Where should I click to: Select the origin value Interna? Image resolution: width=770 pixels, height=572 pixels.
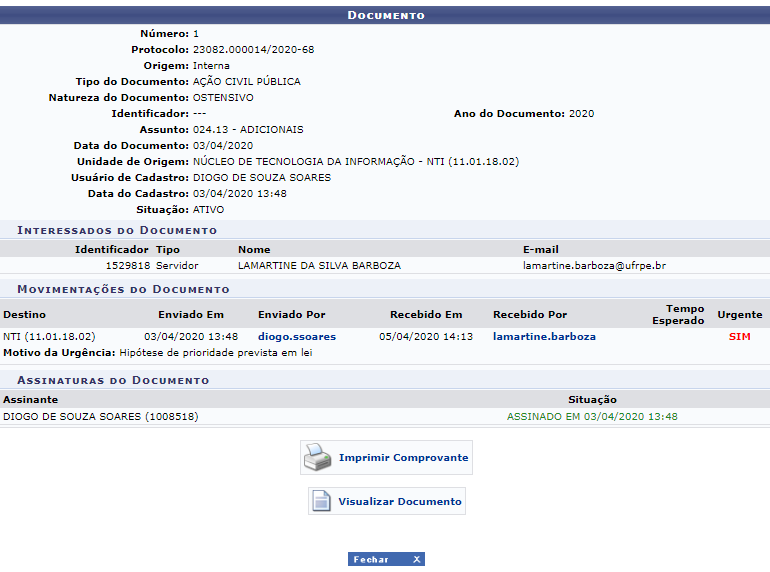click(211, 66)
